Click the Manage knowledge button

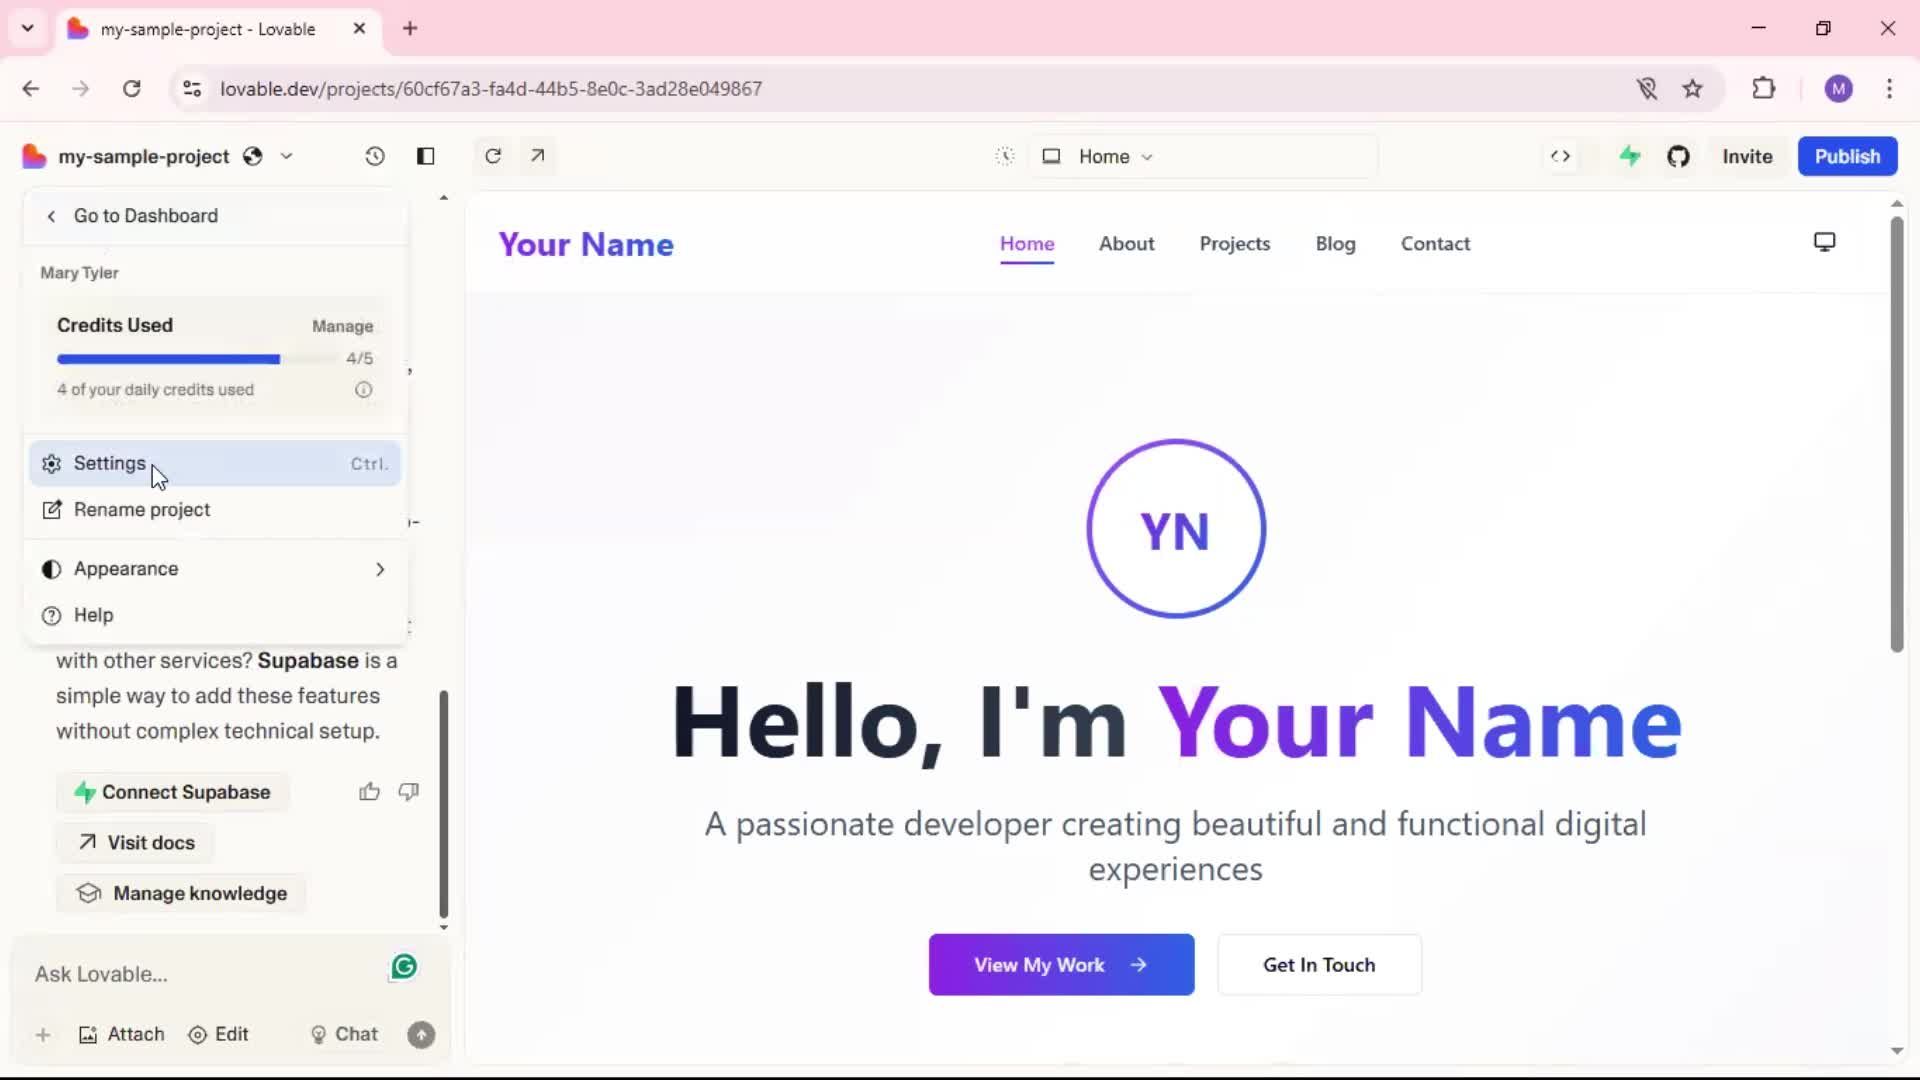(x=182, y=894)
